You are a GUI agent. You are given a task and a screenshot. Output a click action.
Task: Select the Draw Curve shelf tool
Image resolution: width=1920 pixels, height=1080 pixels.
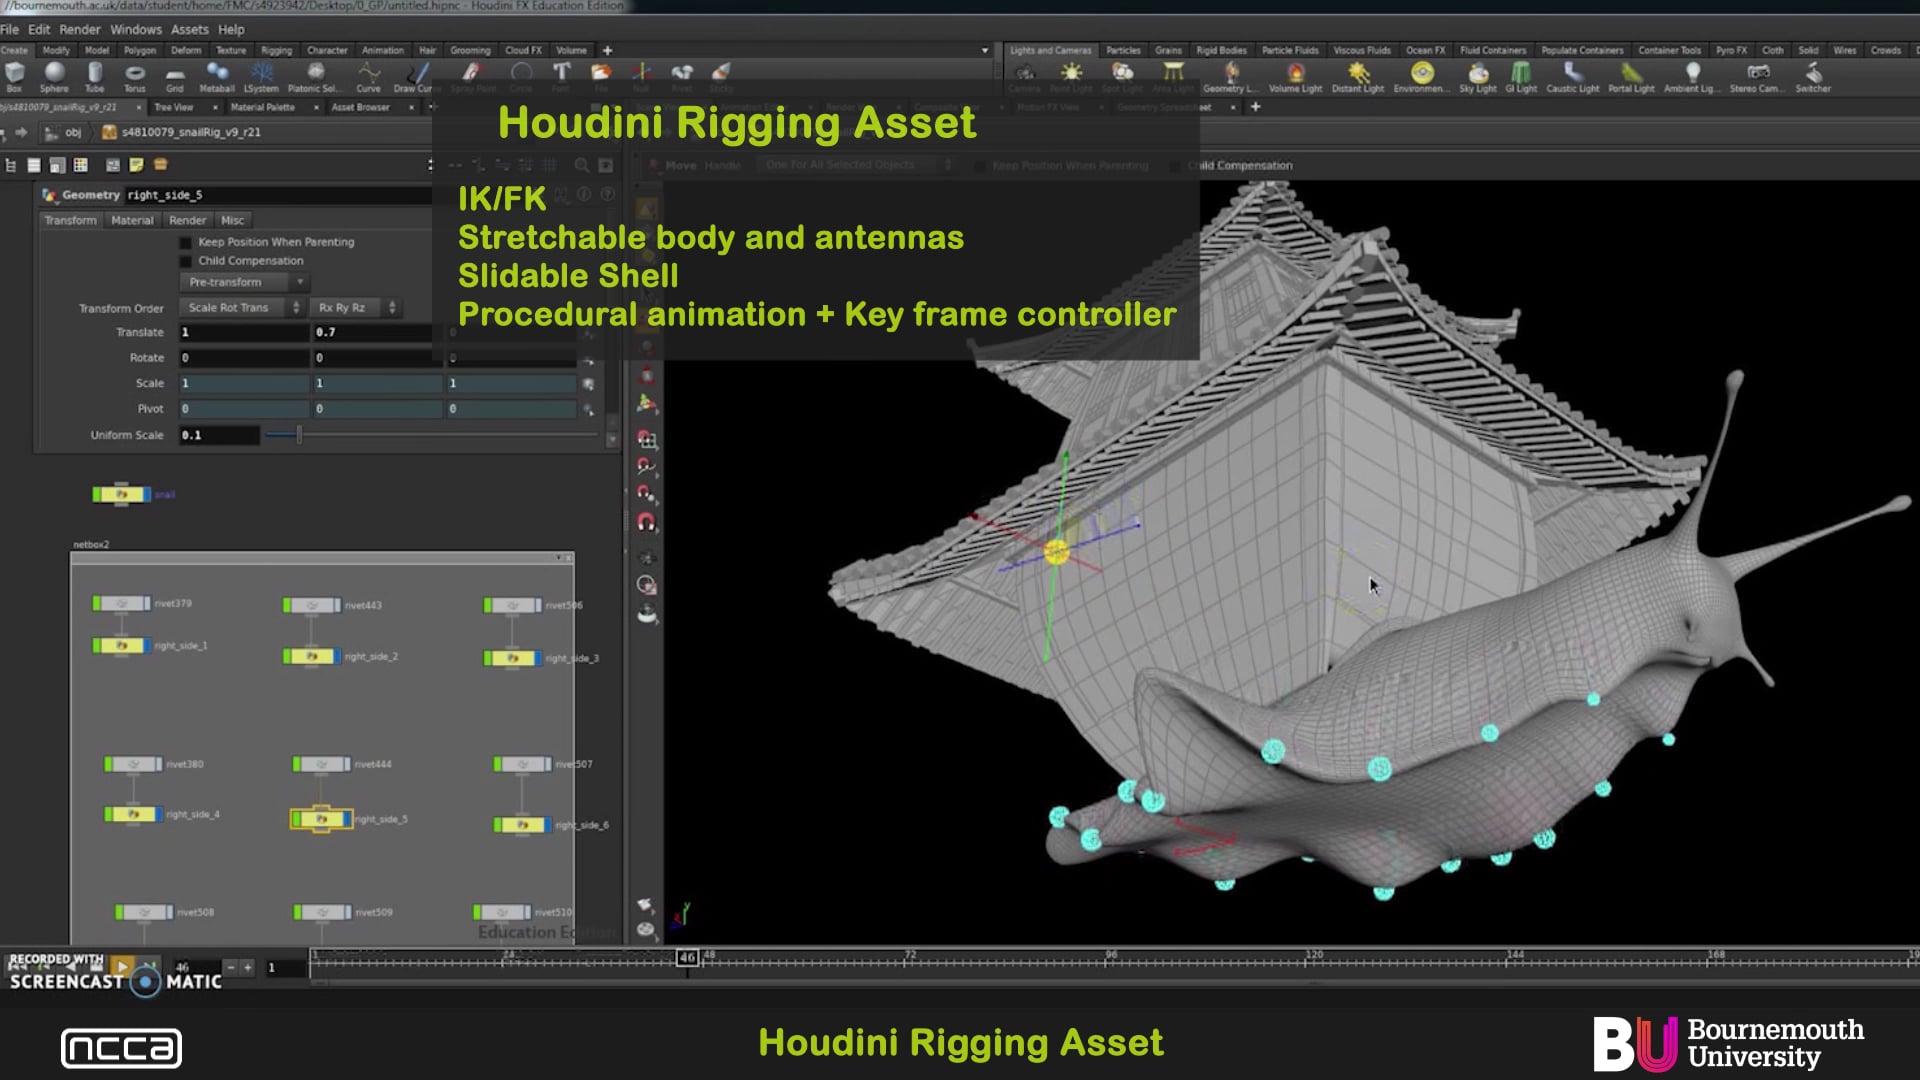[413, 77]
